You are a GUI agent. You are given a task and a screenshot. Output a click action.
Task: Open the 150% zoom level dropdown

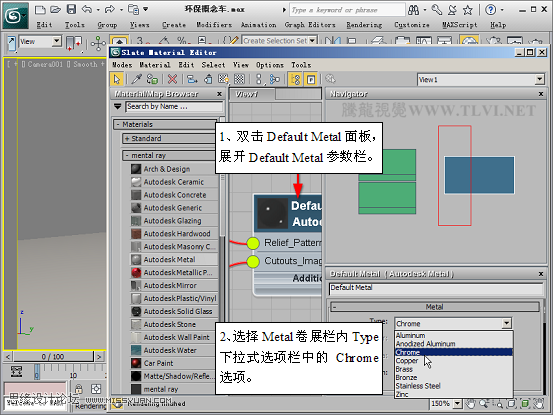point(457,403)
